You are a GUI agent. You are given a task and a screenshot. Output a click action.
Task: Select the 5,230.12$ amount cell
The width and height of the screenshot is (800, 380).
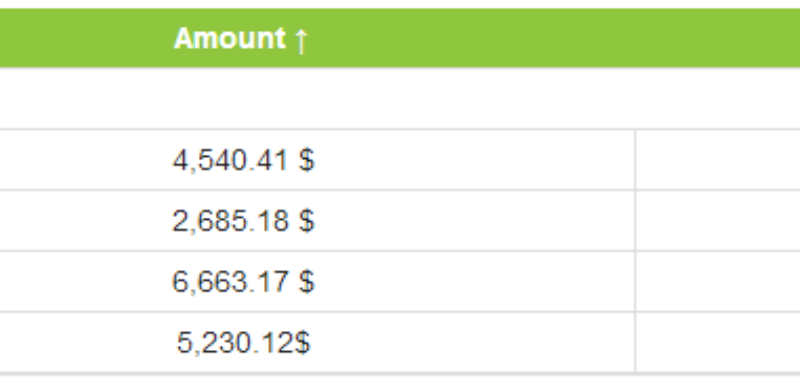tap(317, 342)
